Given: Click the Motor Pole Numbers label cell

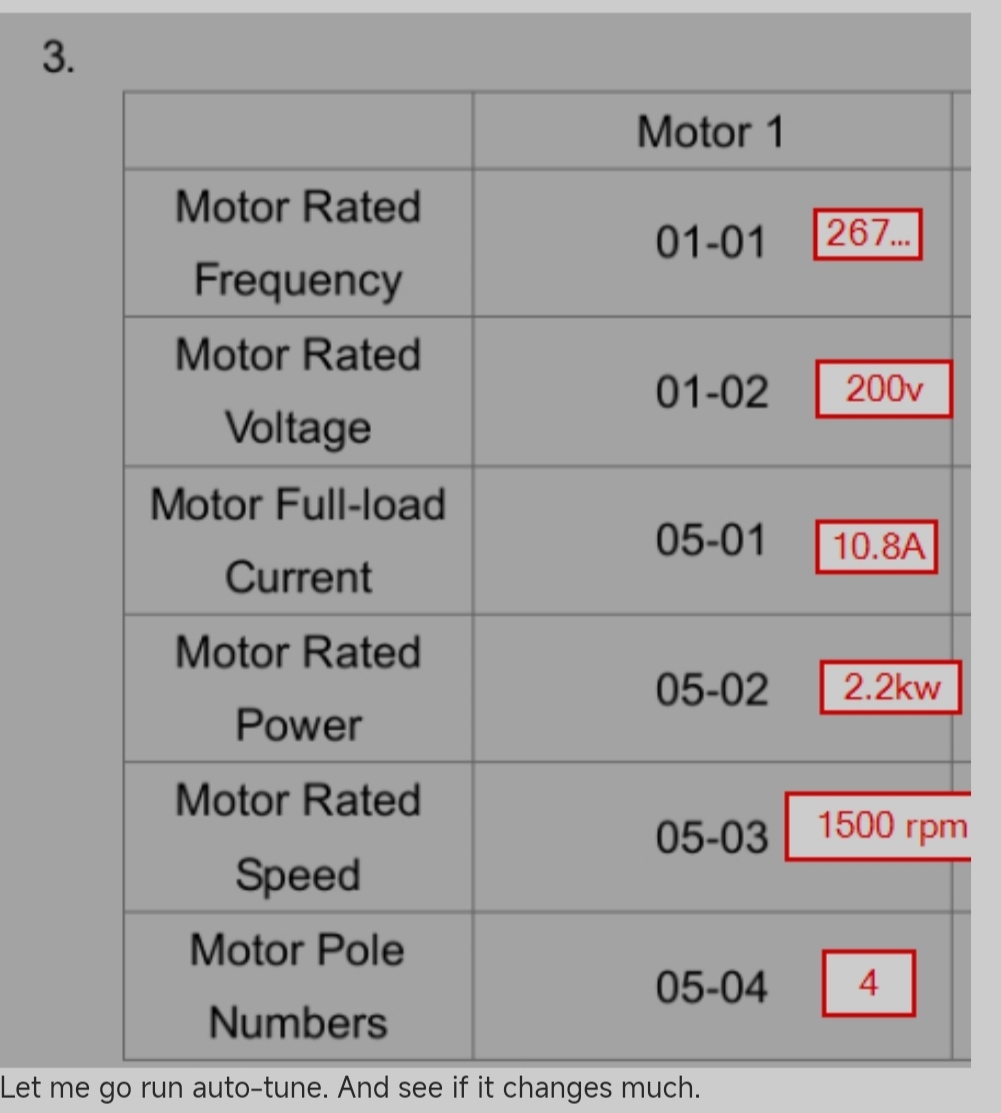Looking at the screenshot, I should tap(298, 986).
